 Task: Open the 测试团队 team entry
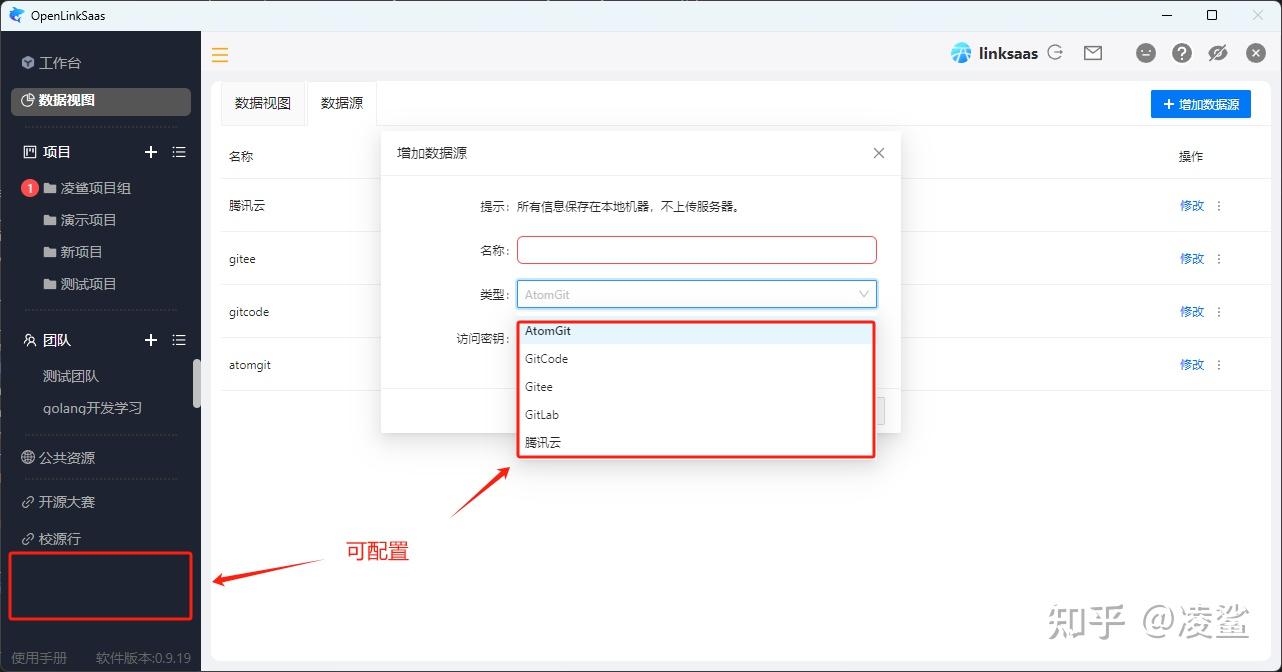[71, 375]
